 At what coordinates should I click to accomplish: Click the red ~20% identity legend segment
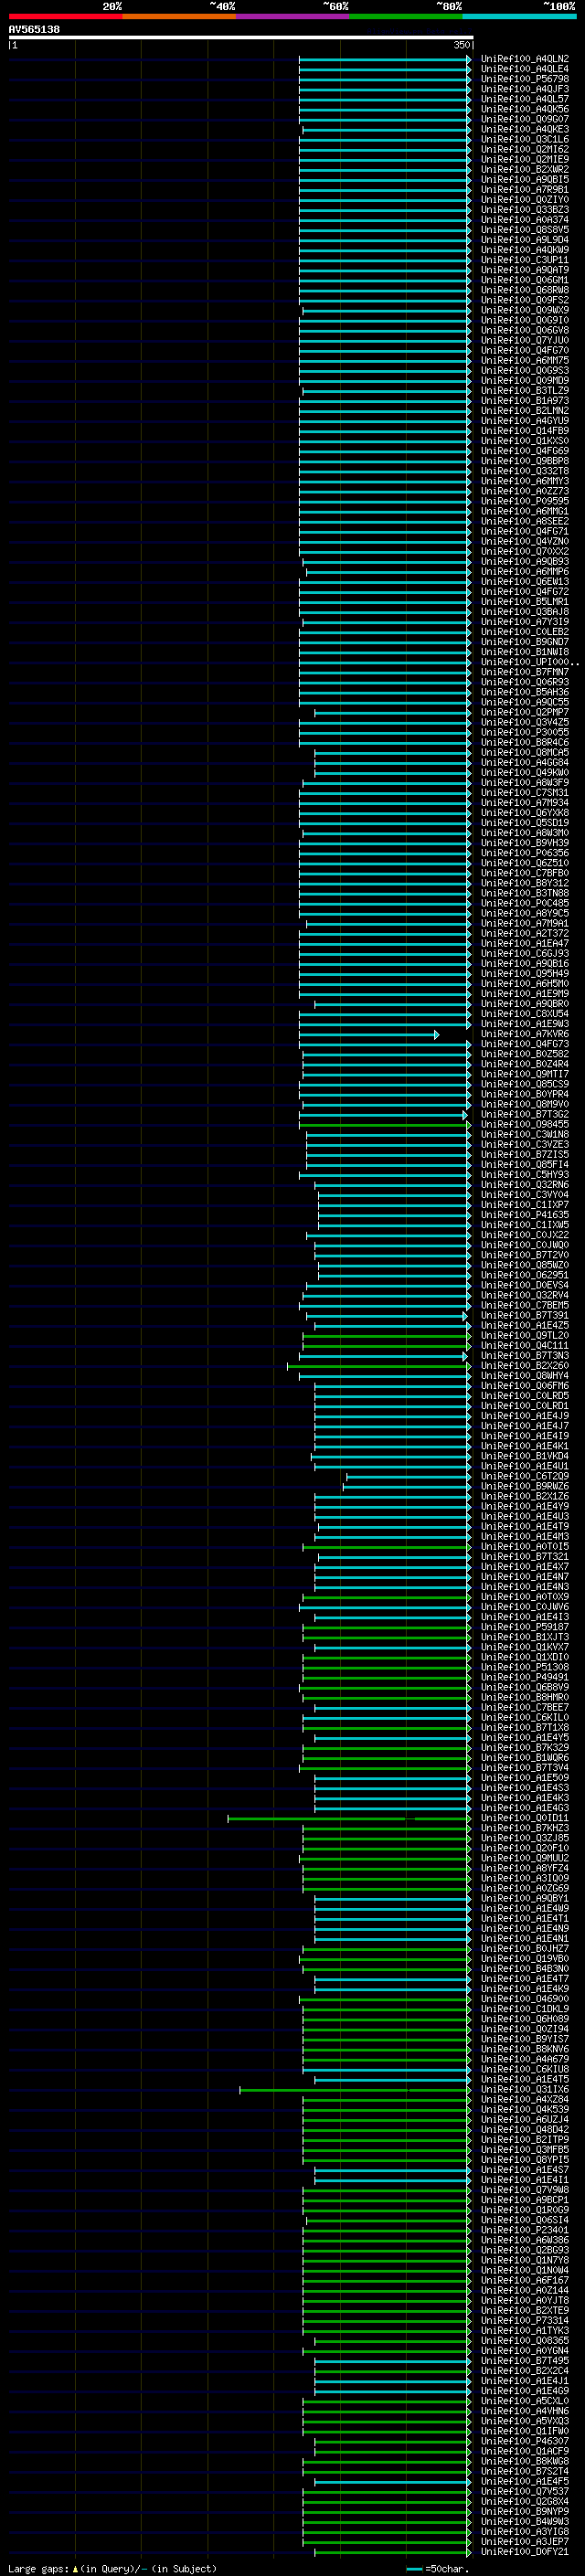click(65, 16)
